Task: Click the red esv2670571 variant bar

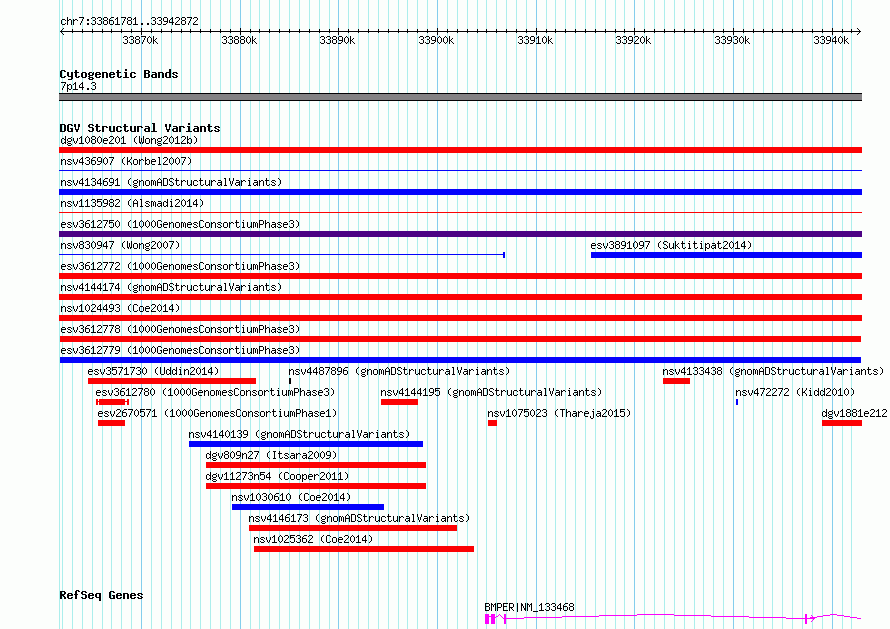Action: tap(111, 423)
